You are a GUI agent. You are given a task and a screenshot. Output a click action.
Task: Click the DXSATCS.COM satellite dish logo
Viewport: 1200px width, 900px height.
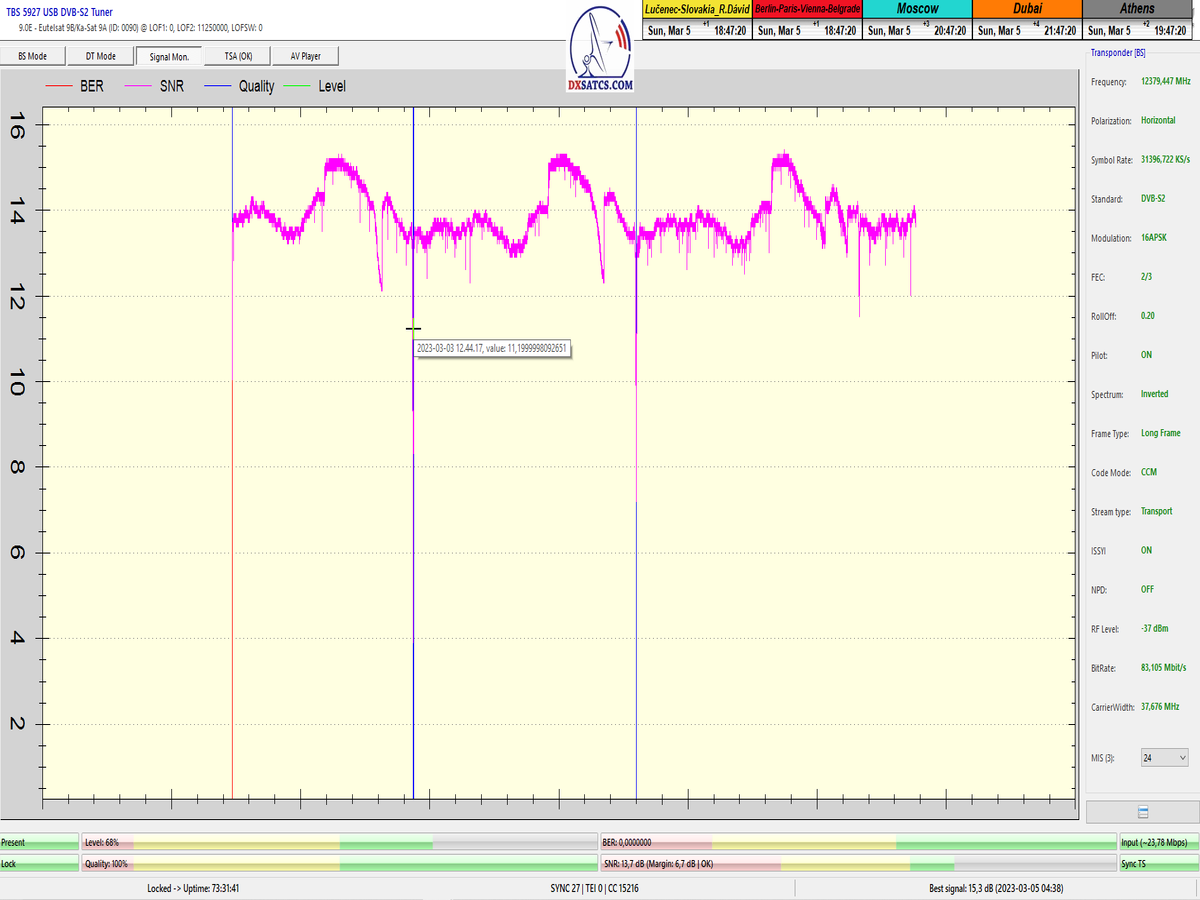[x=600, y=50]
